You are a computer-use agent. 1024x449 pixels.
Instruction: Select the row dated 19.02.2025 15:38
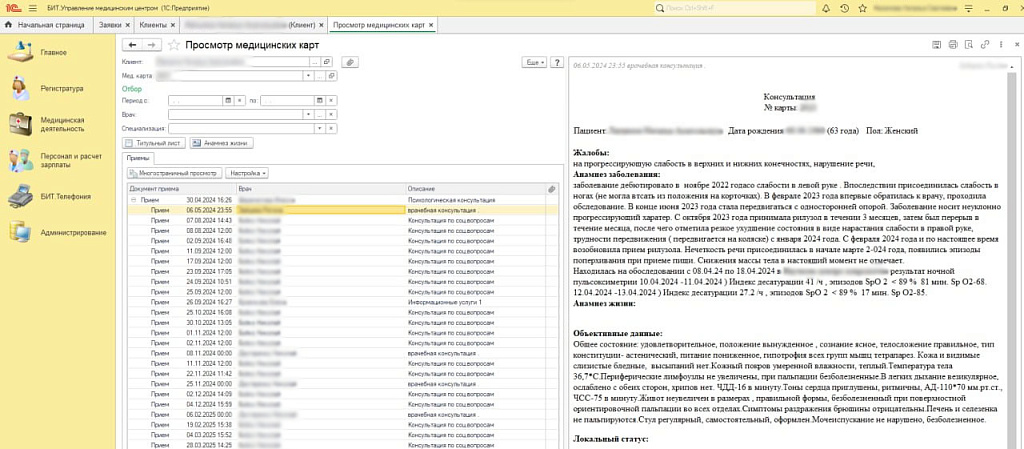click(342, 424)
